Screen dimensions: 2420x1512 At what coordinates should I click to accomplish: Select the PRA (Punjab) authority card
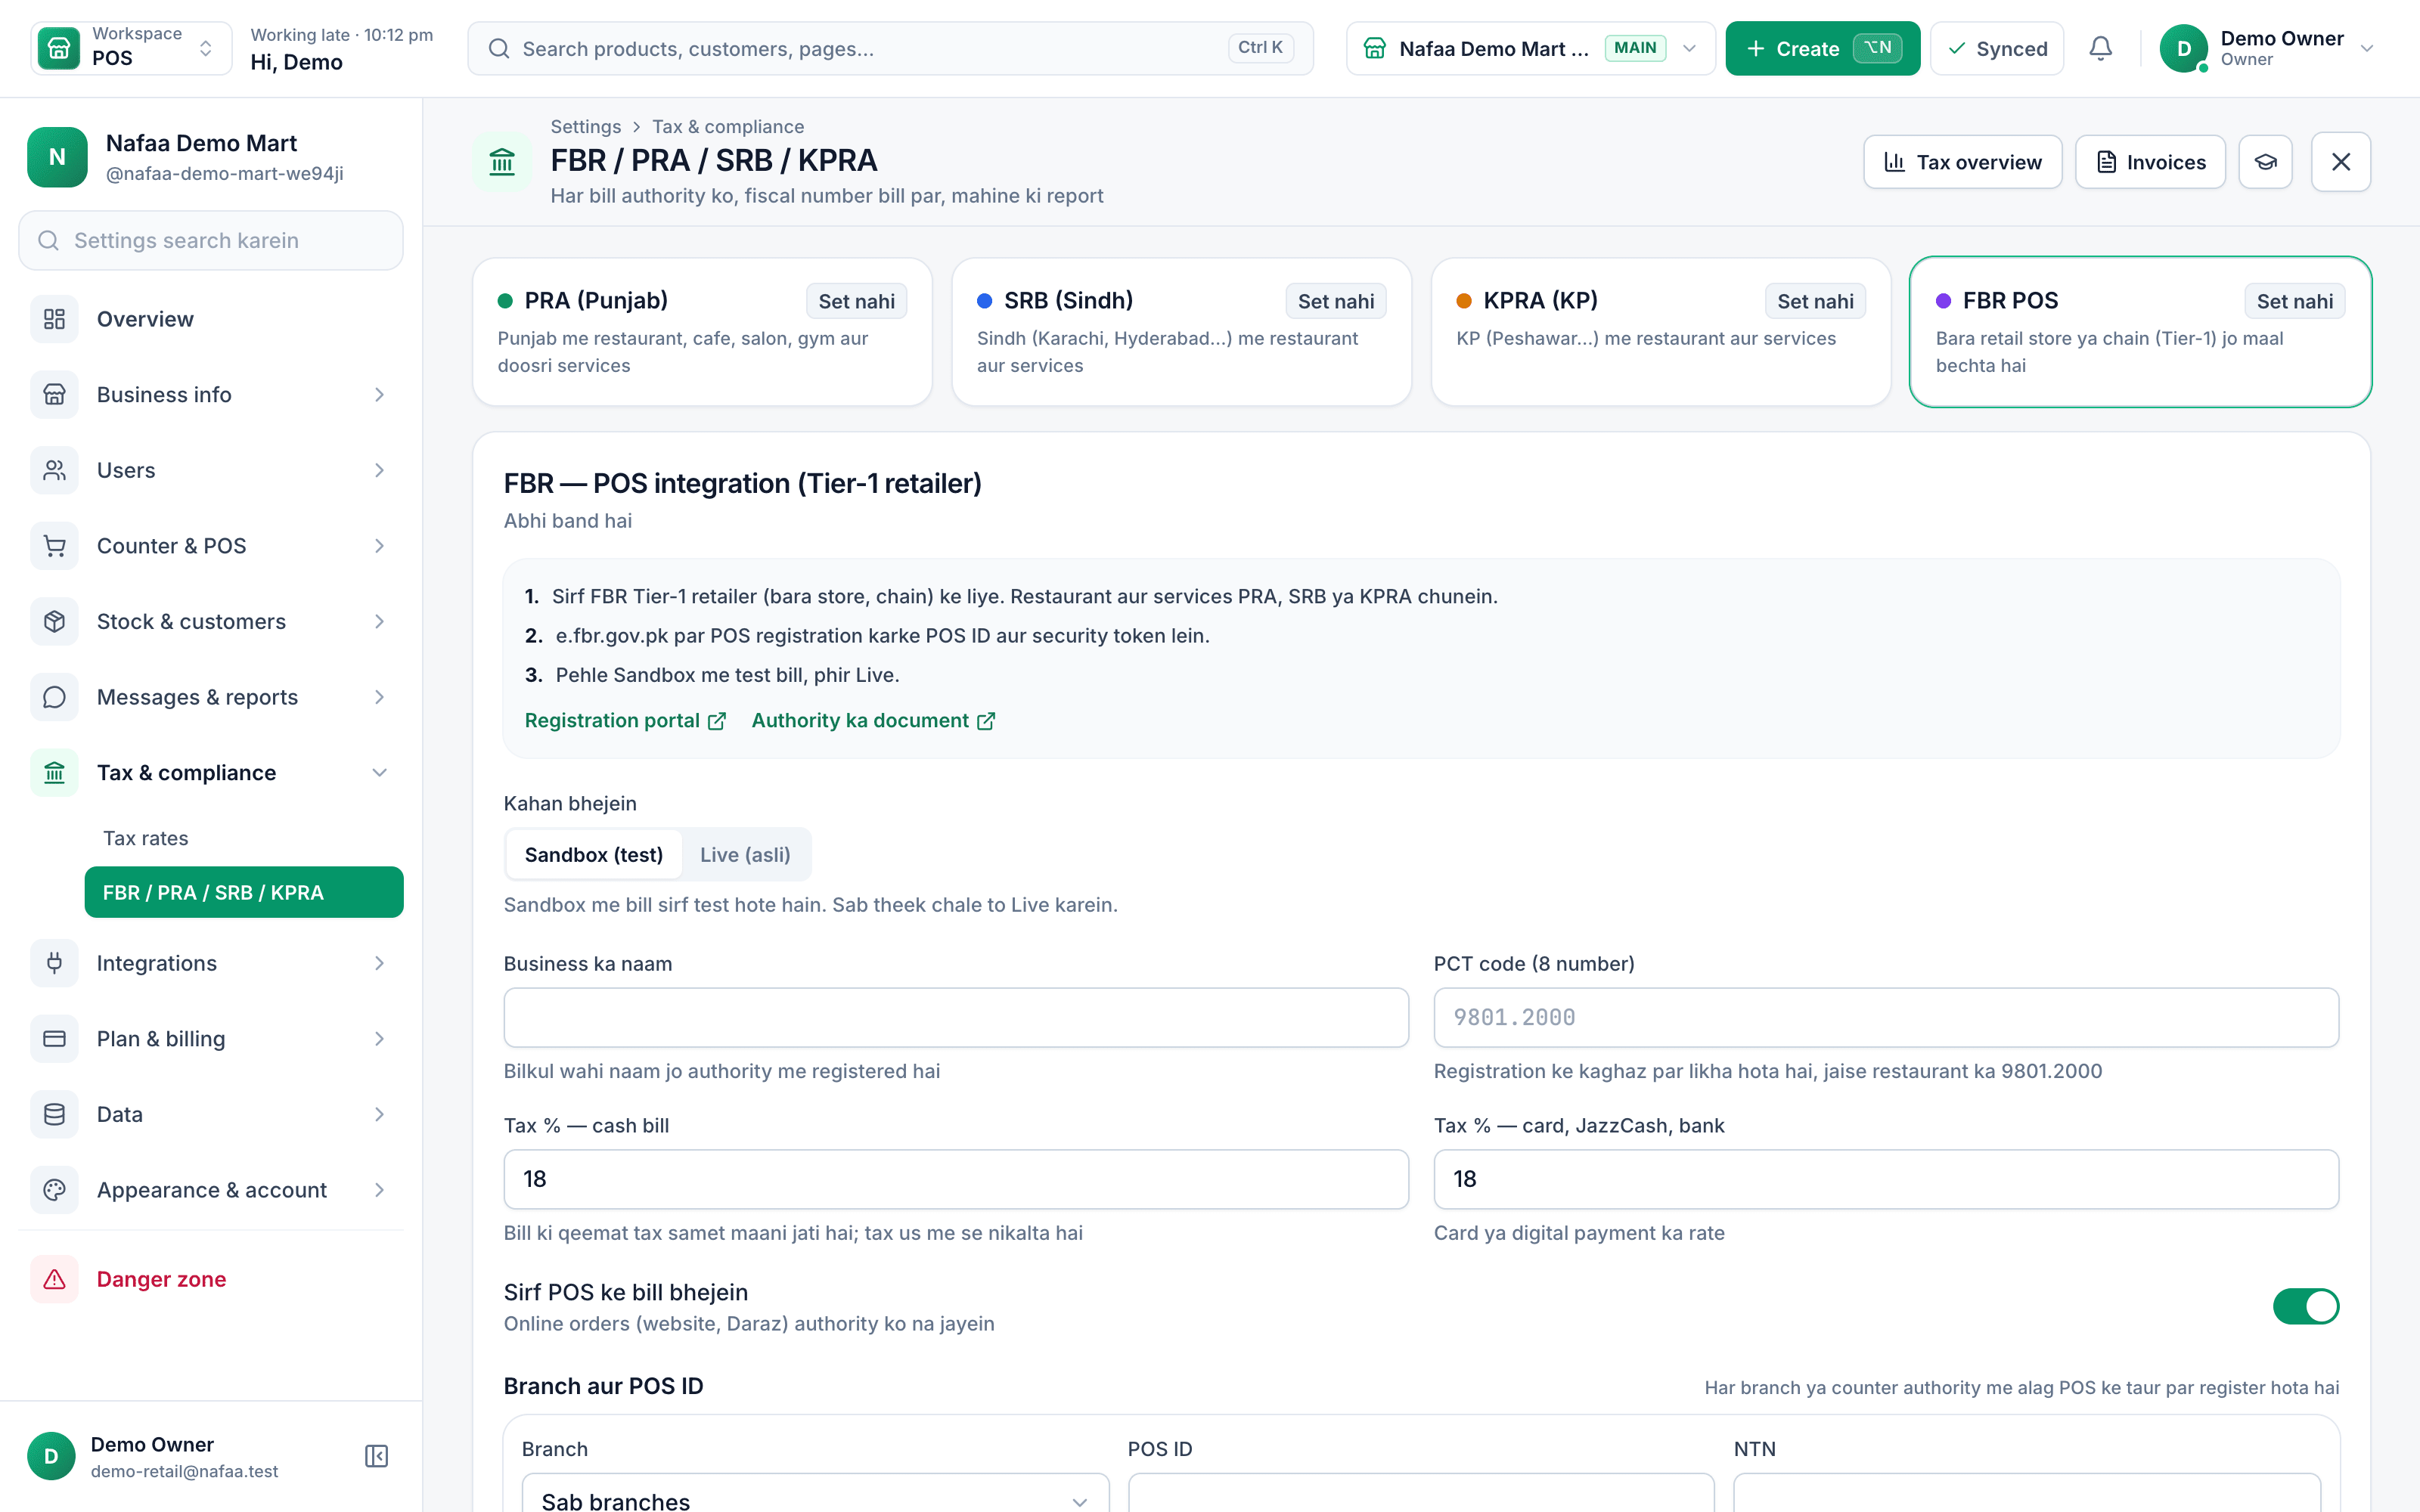click(x=702, y=332)
